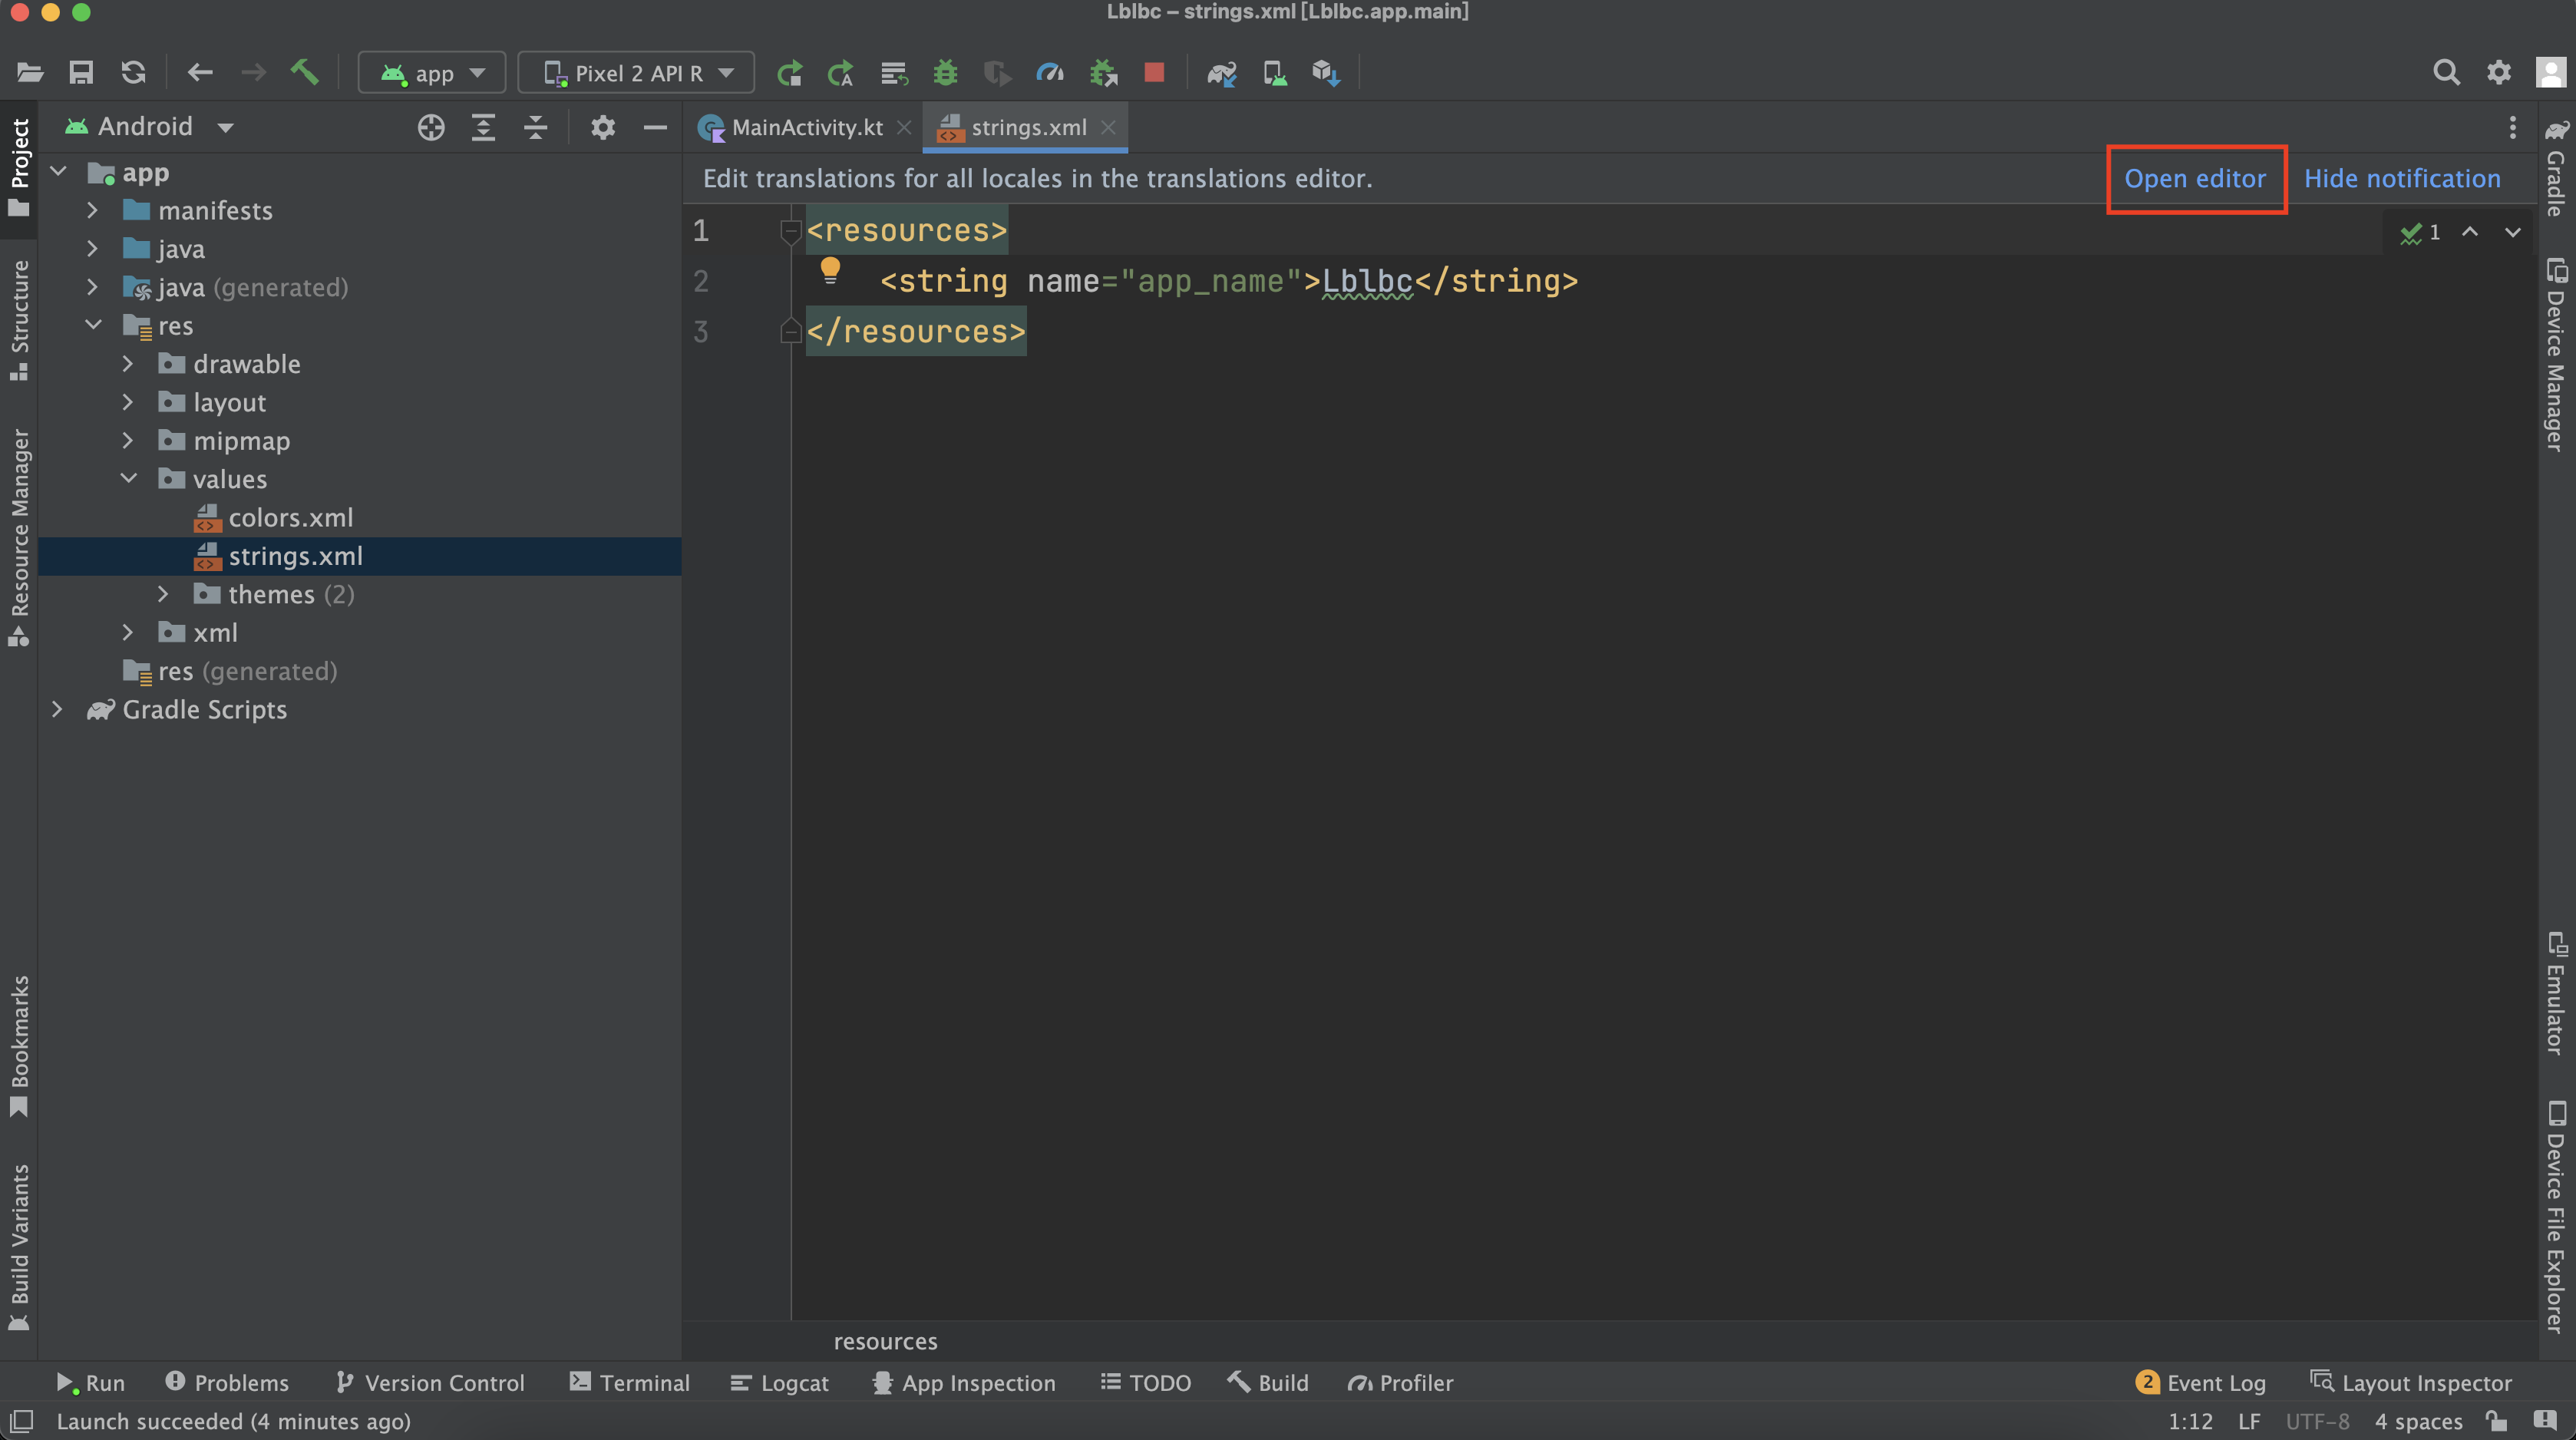Click the red Stop button icon
This screenshot has width=2576, height=1440.
pyautogui.click(x=1154, y=73)
